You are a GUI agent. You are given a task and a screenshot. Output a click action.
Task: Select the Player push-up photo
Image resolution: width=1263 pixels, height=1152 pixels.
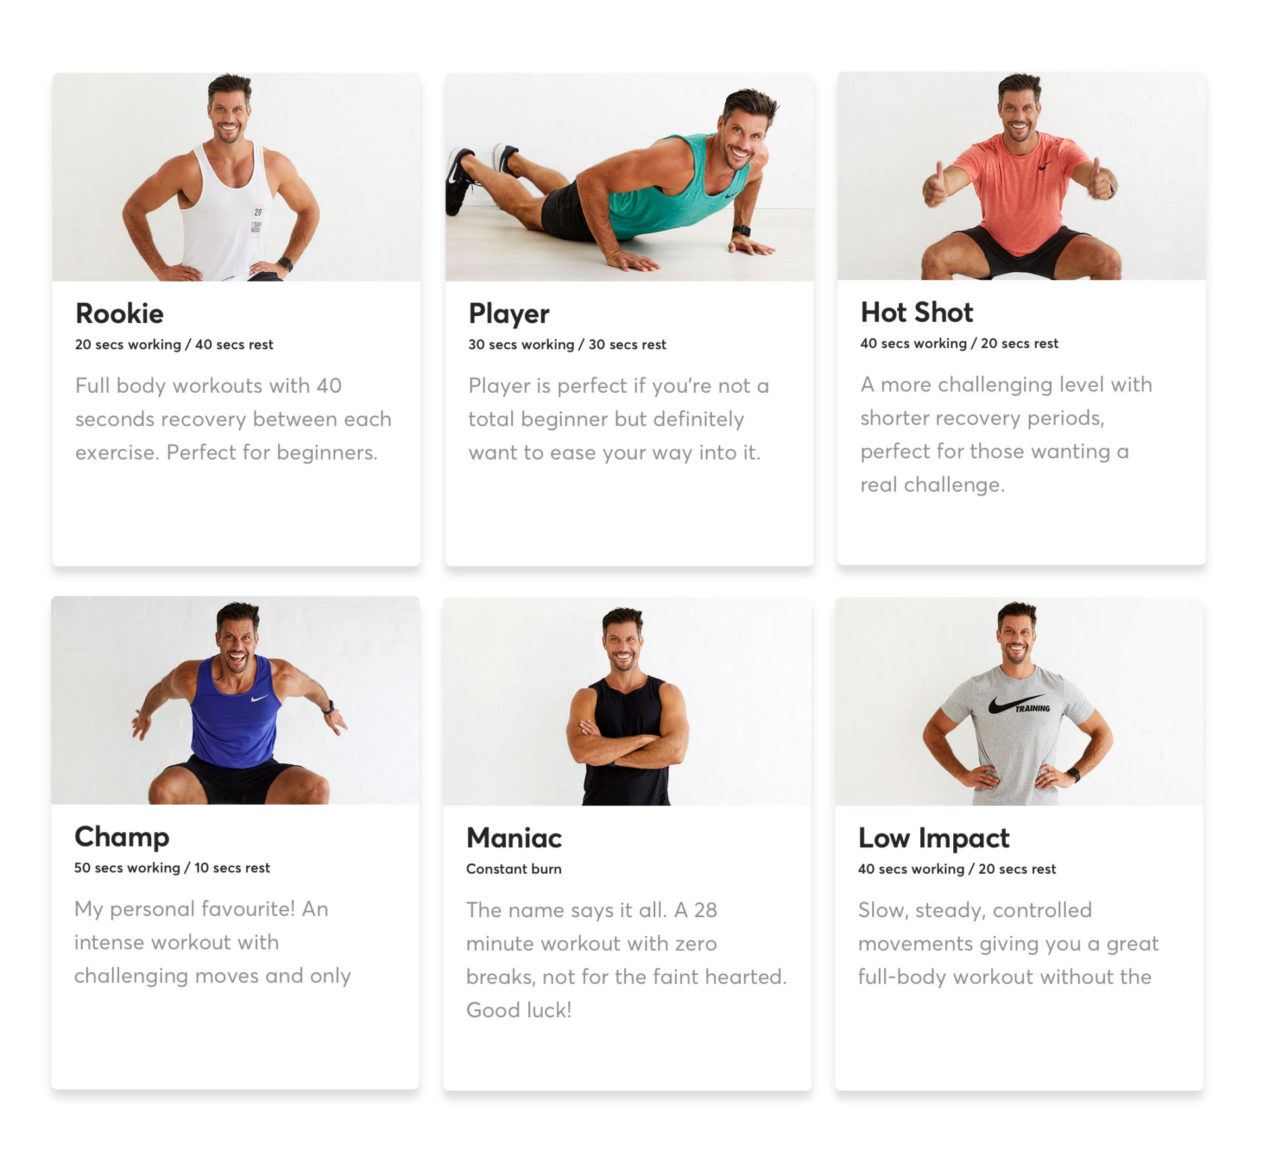629,177
